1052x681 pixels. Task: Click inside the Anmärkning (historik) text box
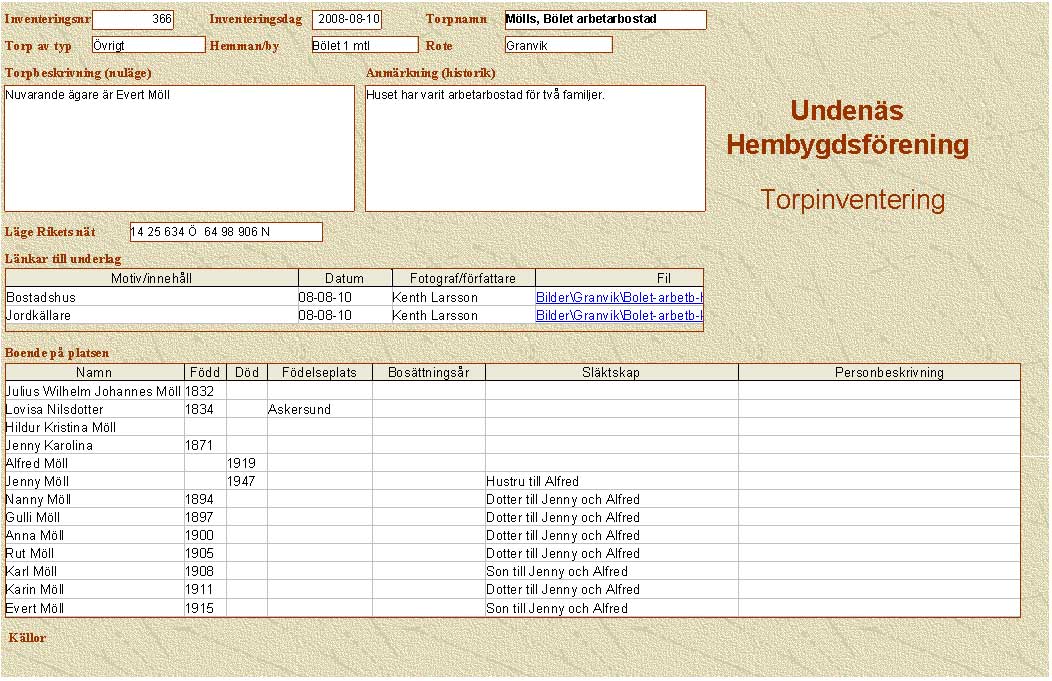pos(535,148)
